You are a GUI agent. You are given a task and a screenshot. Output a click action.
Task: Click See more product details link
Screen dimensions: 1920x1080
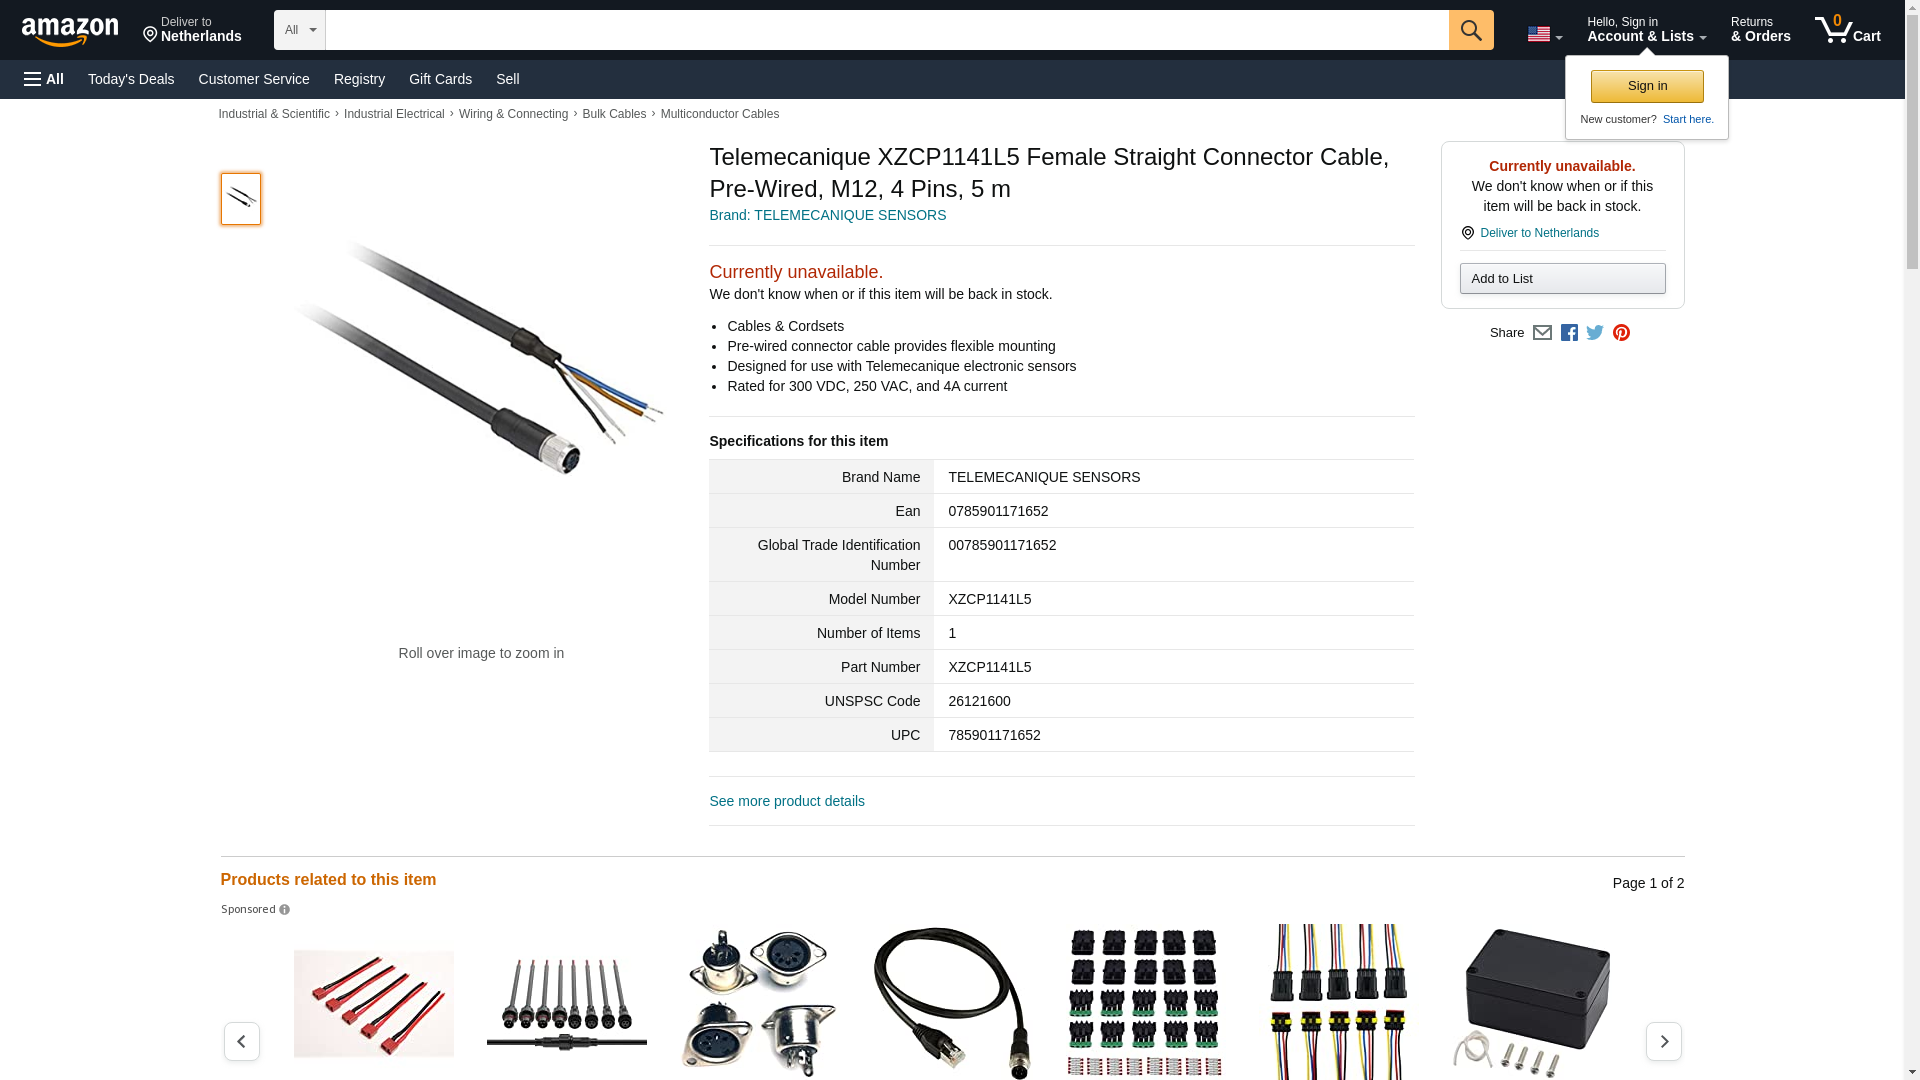tap(787, 801)
